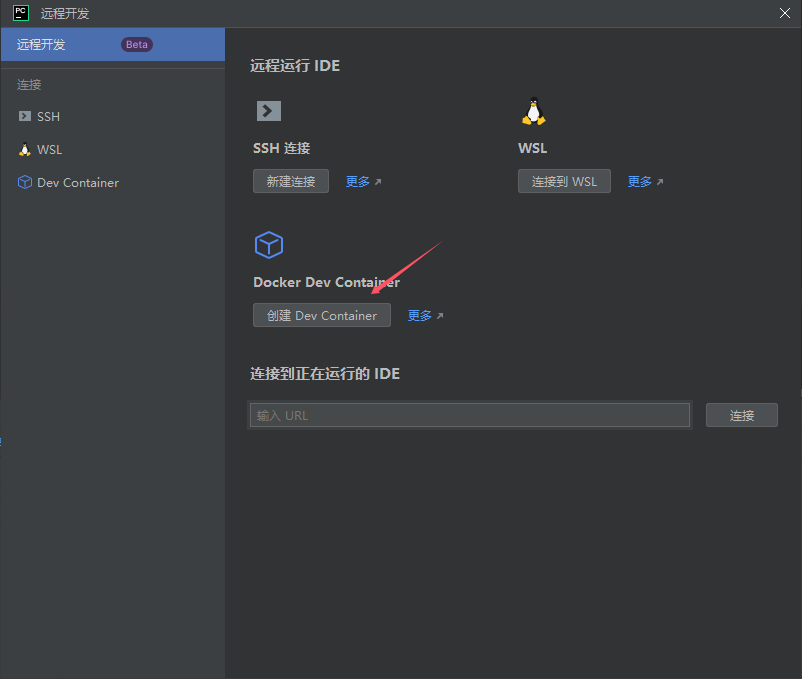Click the 新建连接 button

(291, 181)
